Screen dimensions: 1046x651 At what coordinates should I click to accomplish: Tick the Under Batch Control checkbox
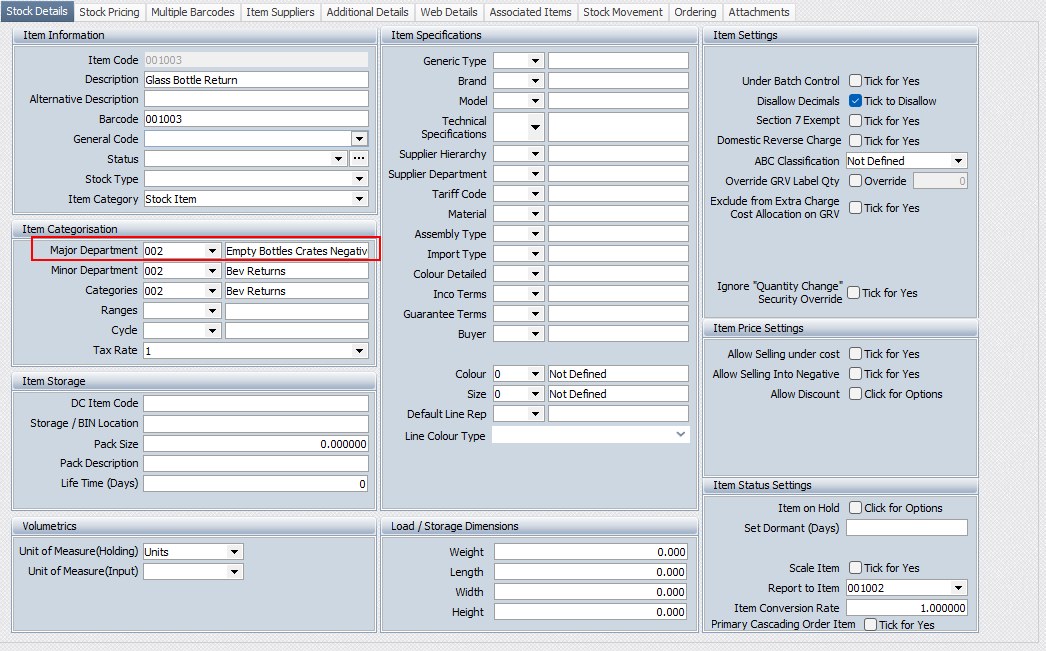(x=856, y=81)
